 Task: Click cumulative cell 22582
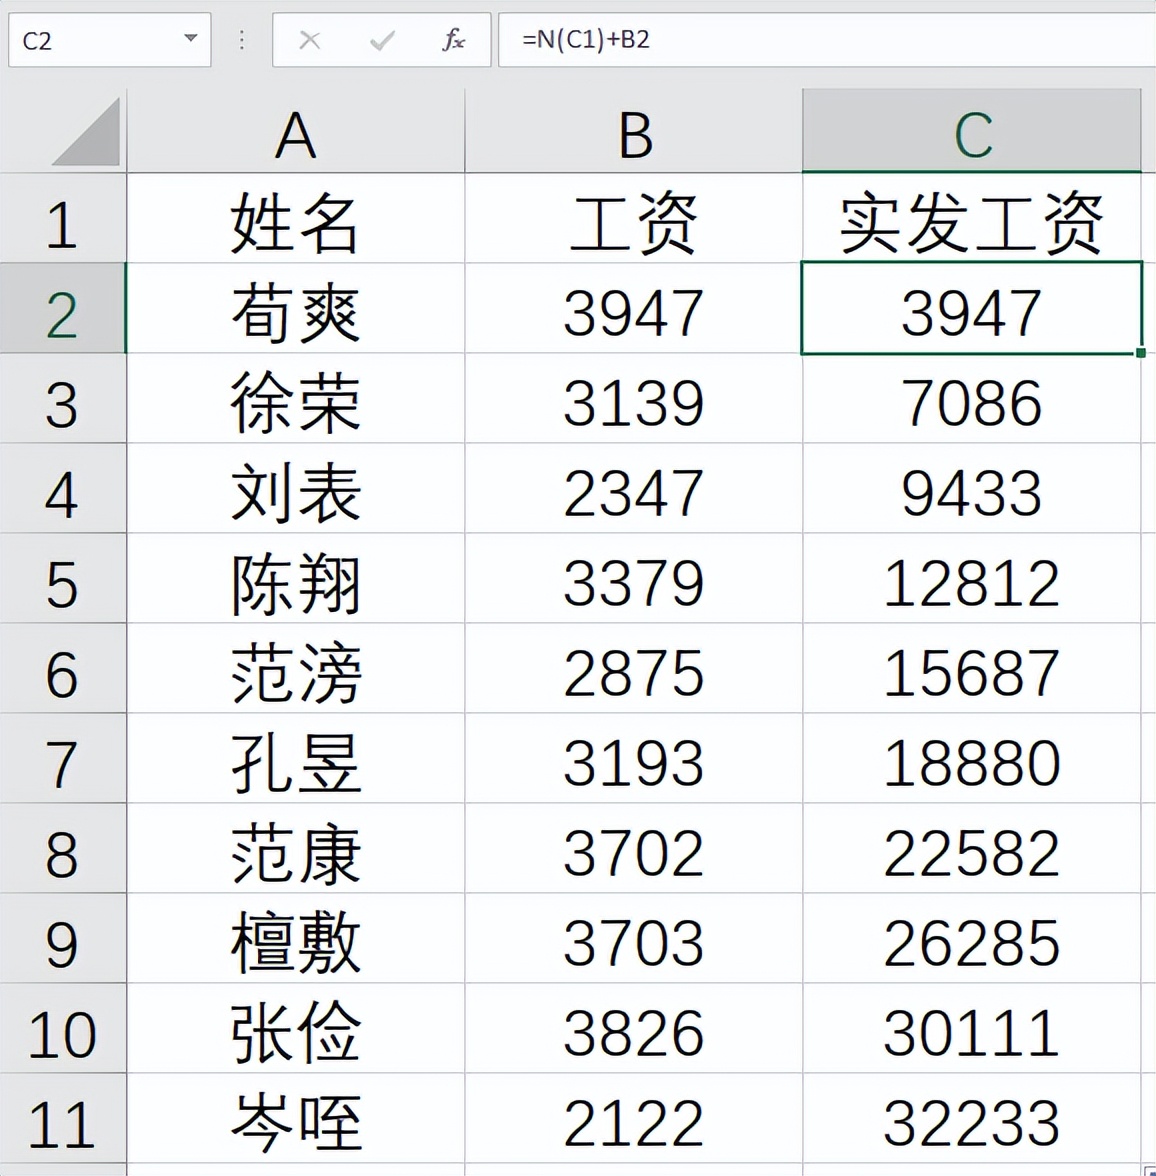tap(972, 848)
